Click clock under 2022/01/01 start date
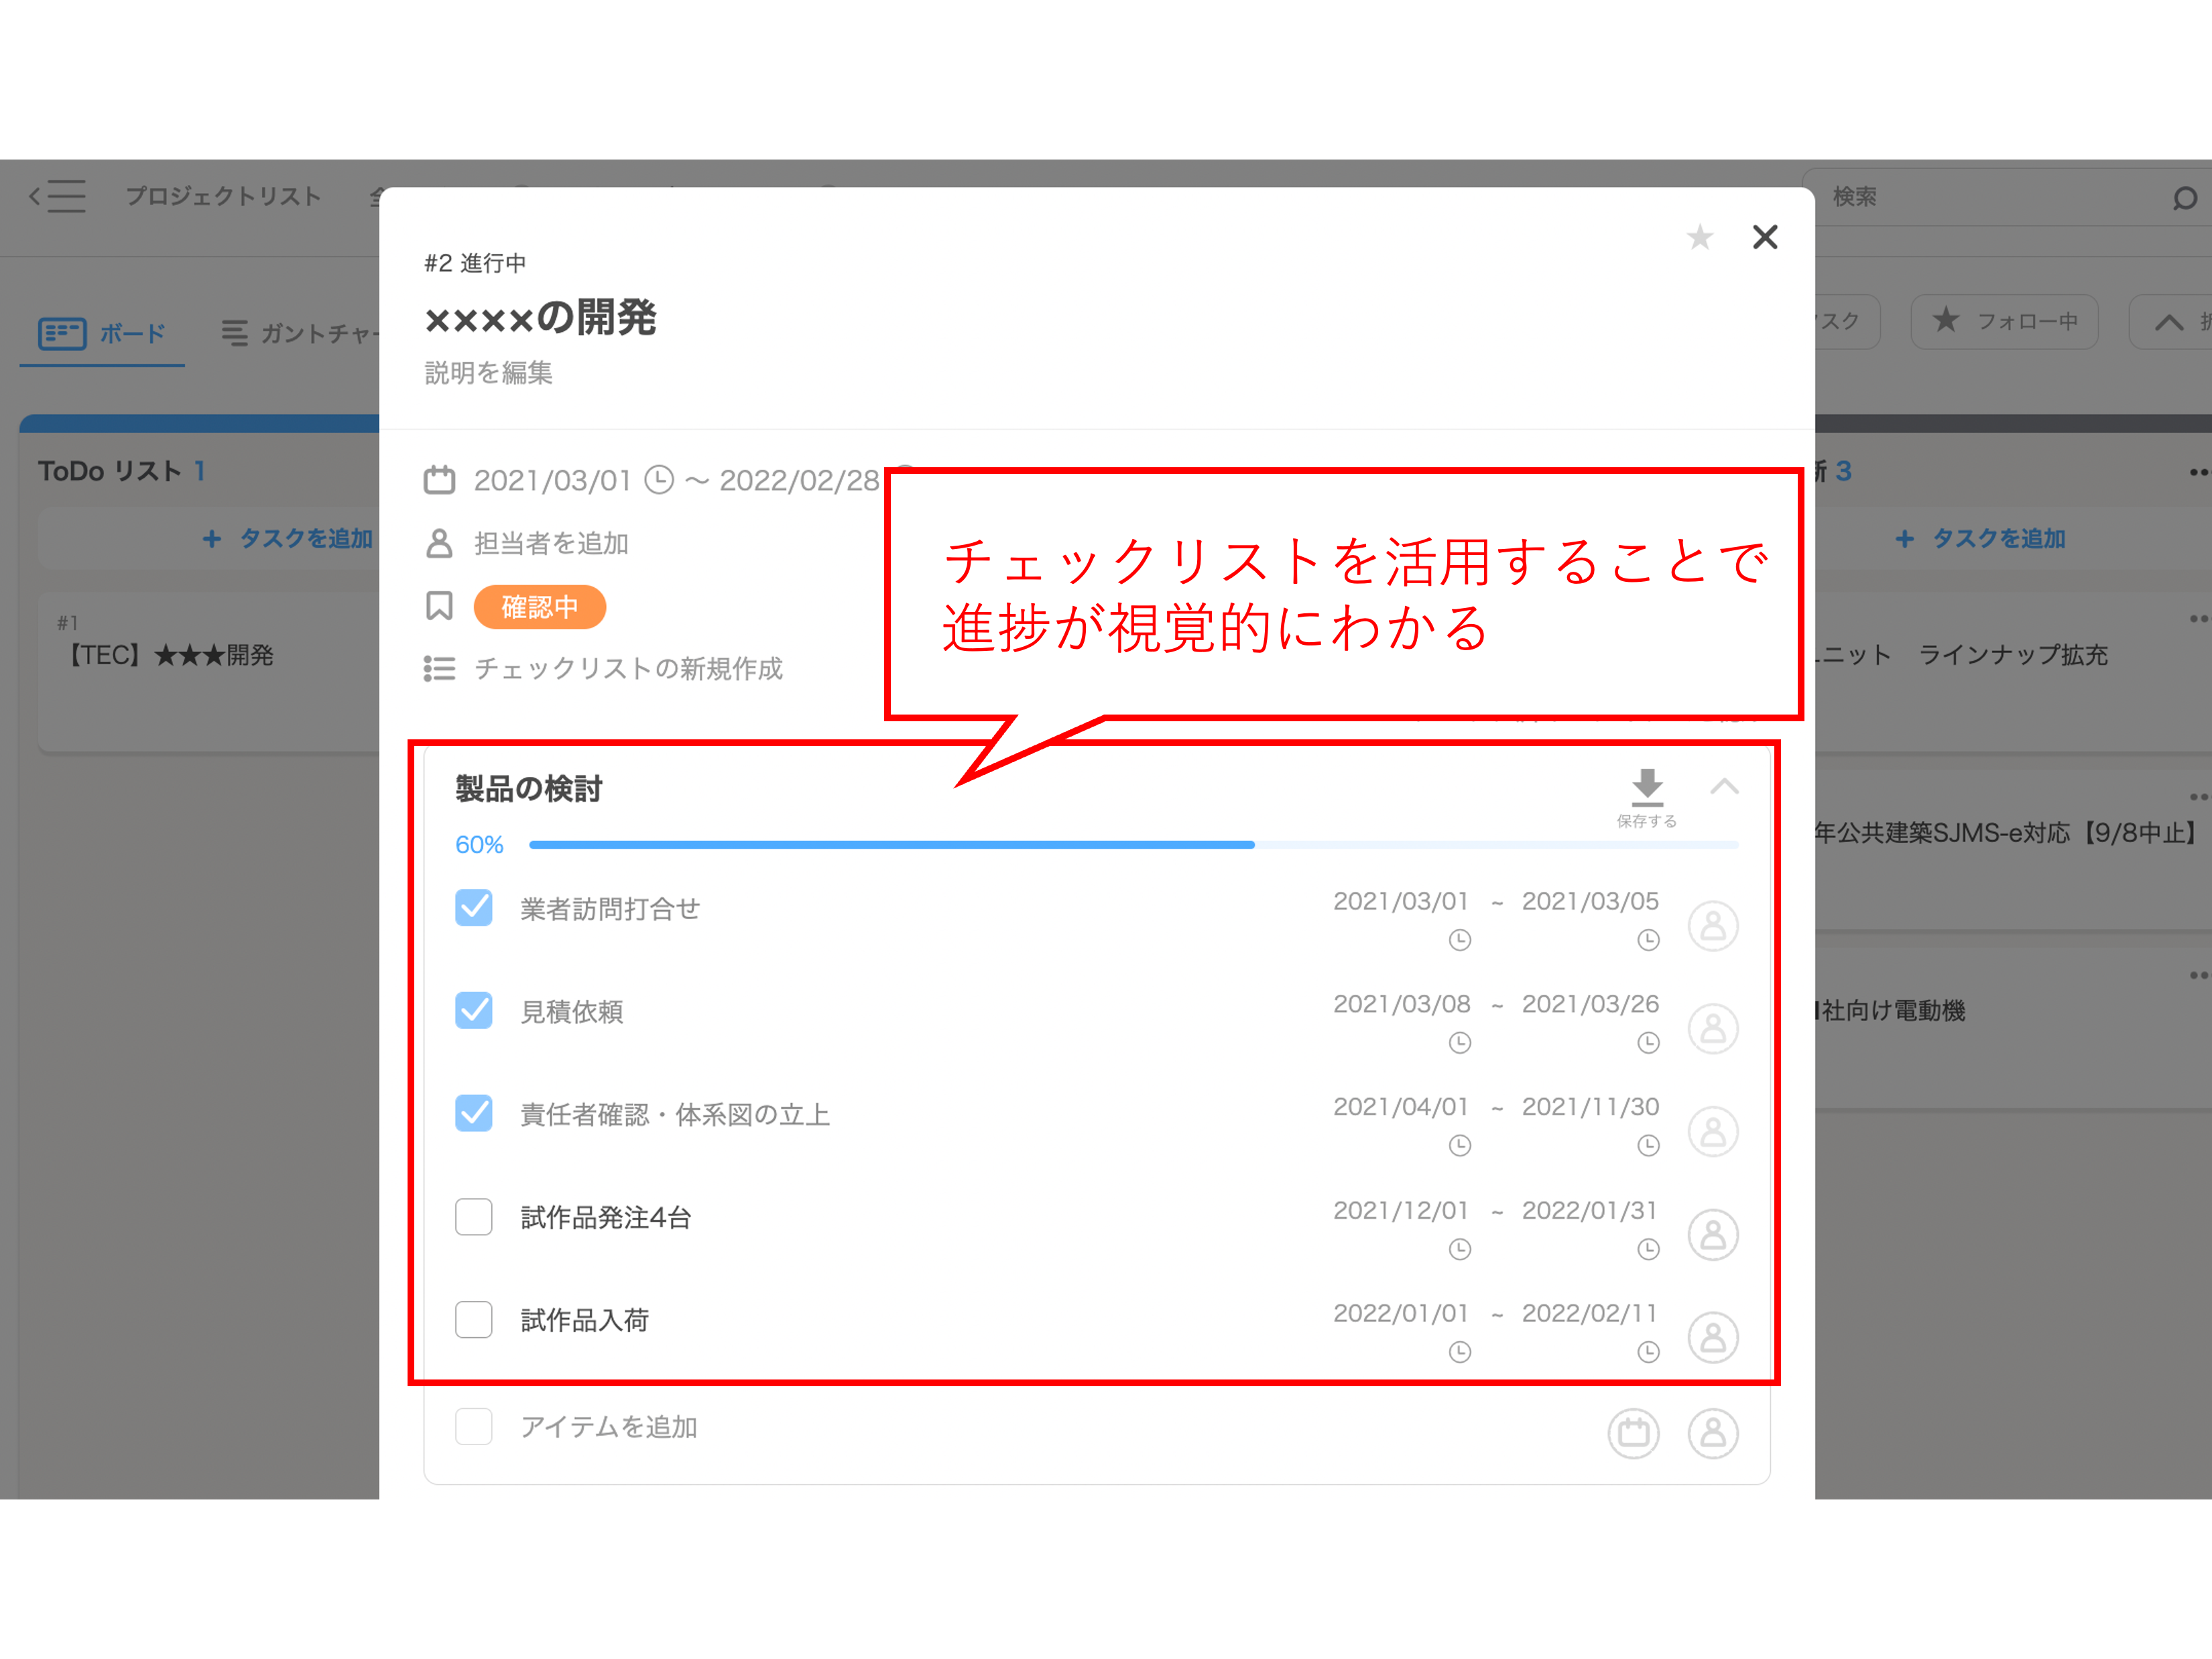The height and width of the screenshot is (1659, 2212). [x=1460, y=1352]
